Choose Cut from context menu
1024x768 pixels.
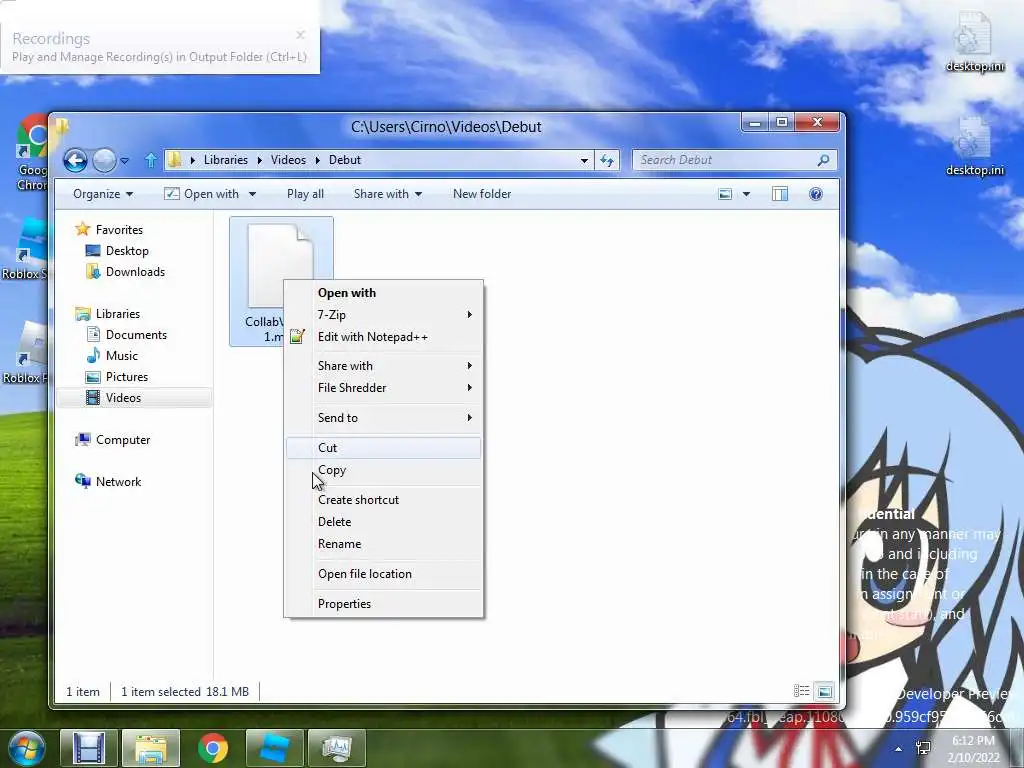coord(384,448)
